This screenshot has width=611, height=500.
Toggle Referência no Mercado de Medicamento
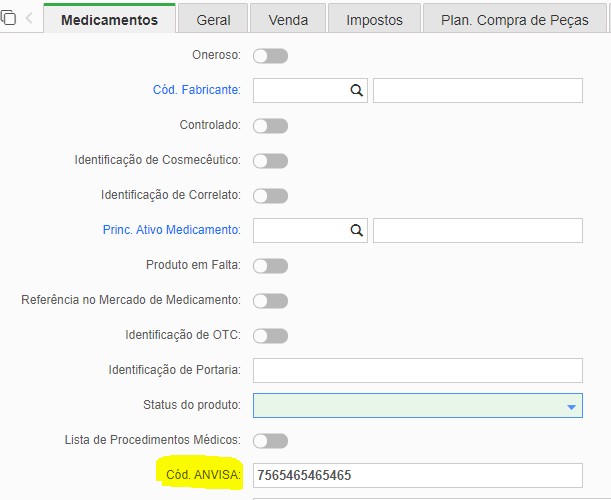(270, 301)
